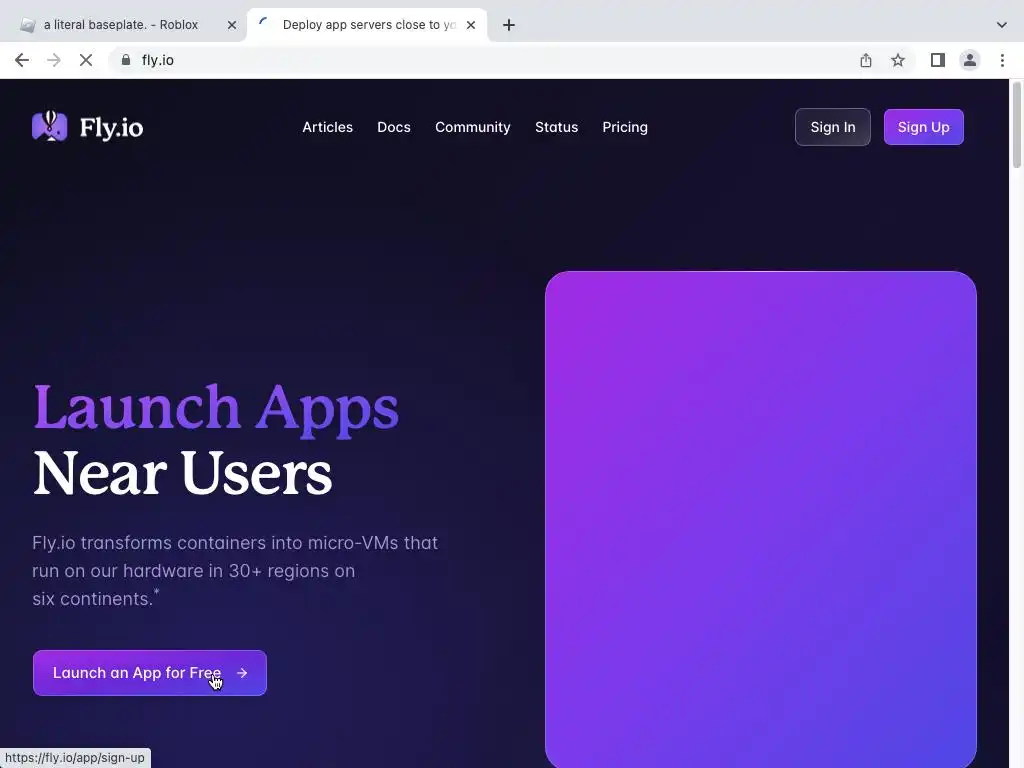Toggle the browser side panel icon
Image resolution: width=1024 pixels, height=768 pixels.
[x=938, y=60]
